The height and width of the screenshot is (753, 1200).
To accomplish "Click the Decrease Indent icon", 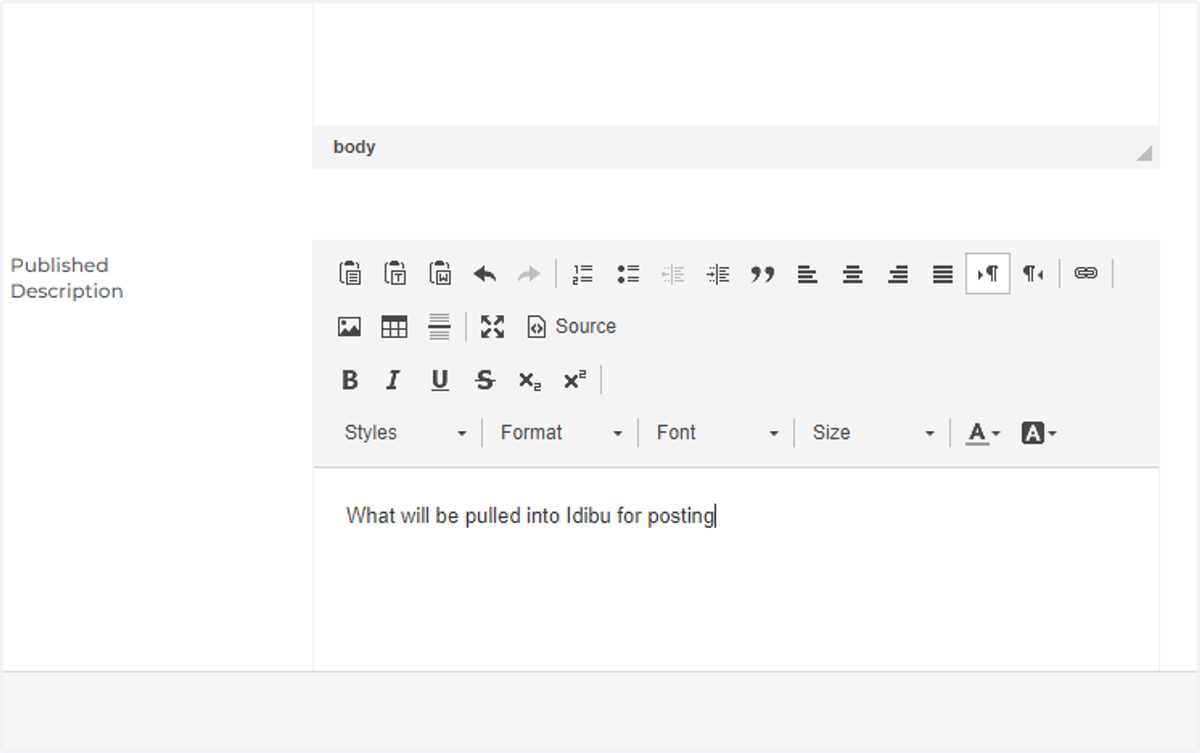I will (673, 273).
